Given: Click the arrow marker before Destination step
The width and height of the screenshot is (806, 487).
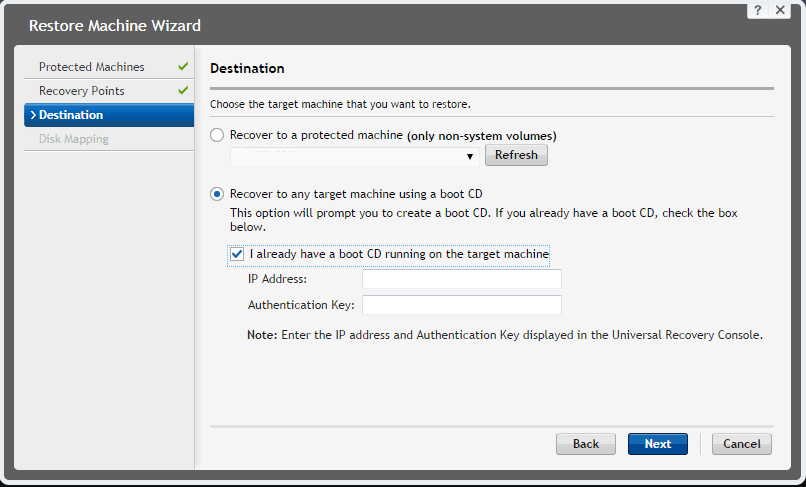Looking at the screenshot, I should click(33, 115).
